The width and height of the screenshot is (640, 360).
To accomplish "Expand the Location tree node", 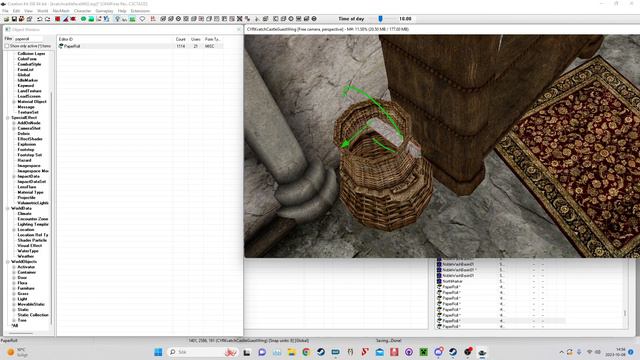I will (x=14, y=230).
